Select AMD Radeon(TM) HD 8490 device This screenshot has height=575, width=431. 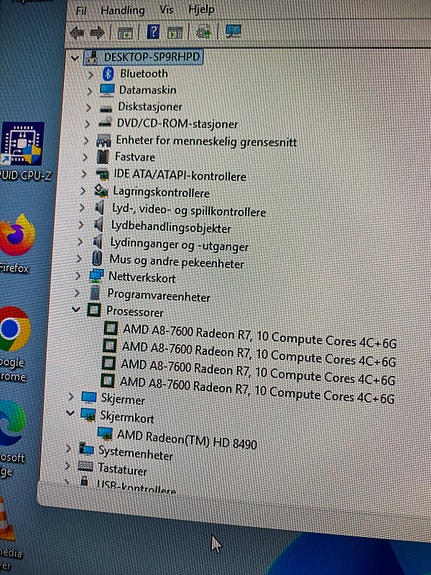pyautogui.click(x=186, y=439)
